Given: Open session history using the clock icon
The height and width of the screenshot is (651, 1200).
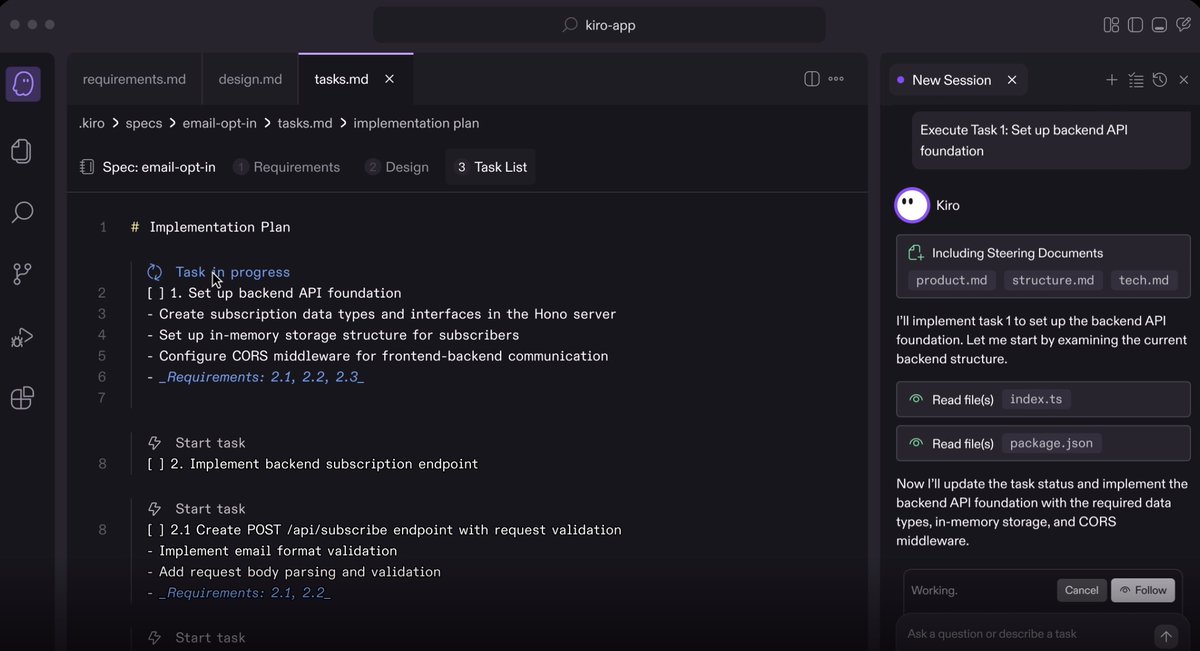Looking at the screenshot, I should click(1159, 79).
